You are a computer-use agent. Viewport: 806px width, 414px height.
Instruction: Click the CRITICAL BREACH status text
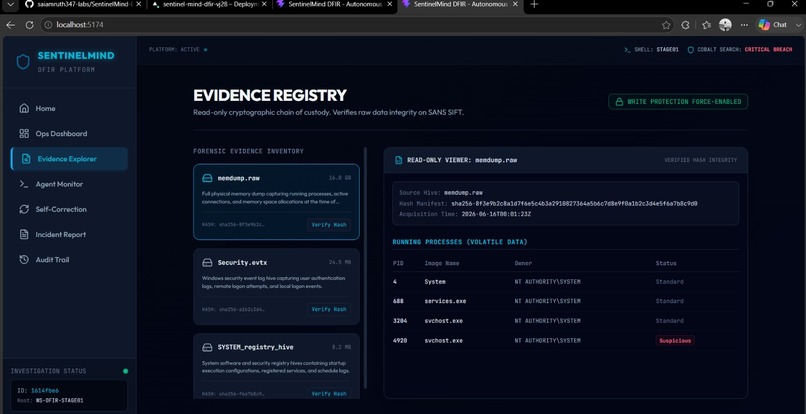point(768,50)
